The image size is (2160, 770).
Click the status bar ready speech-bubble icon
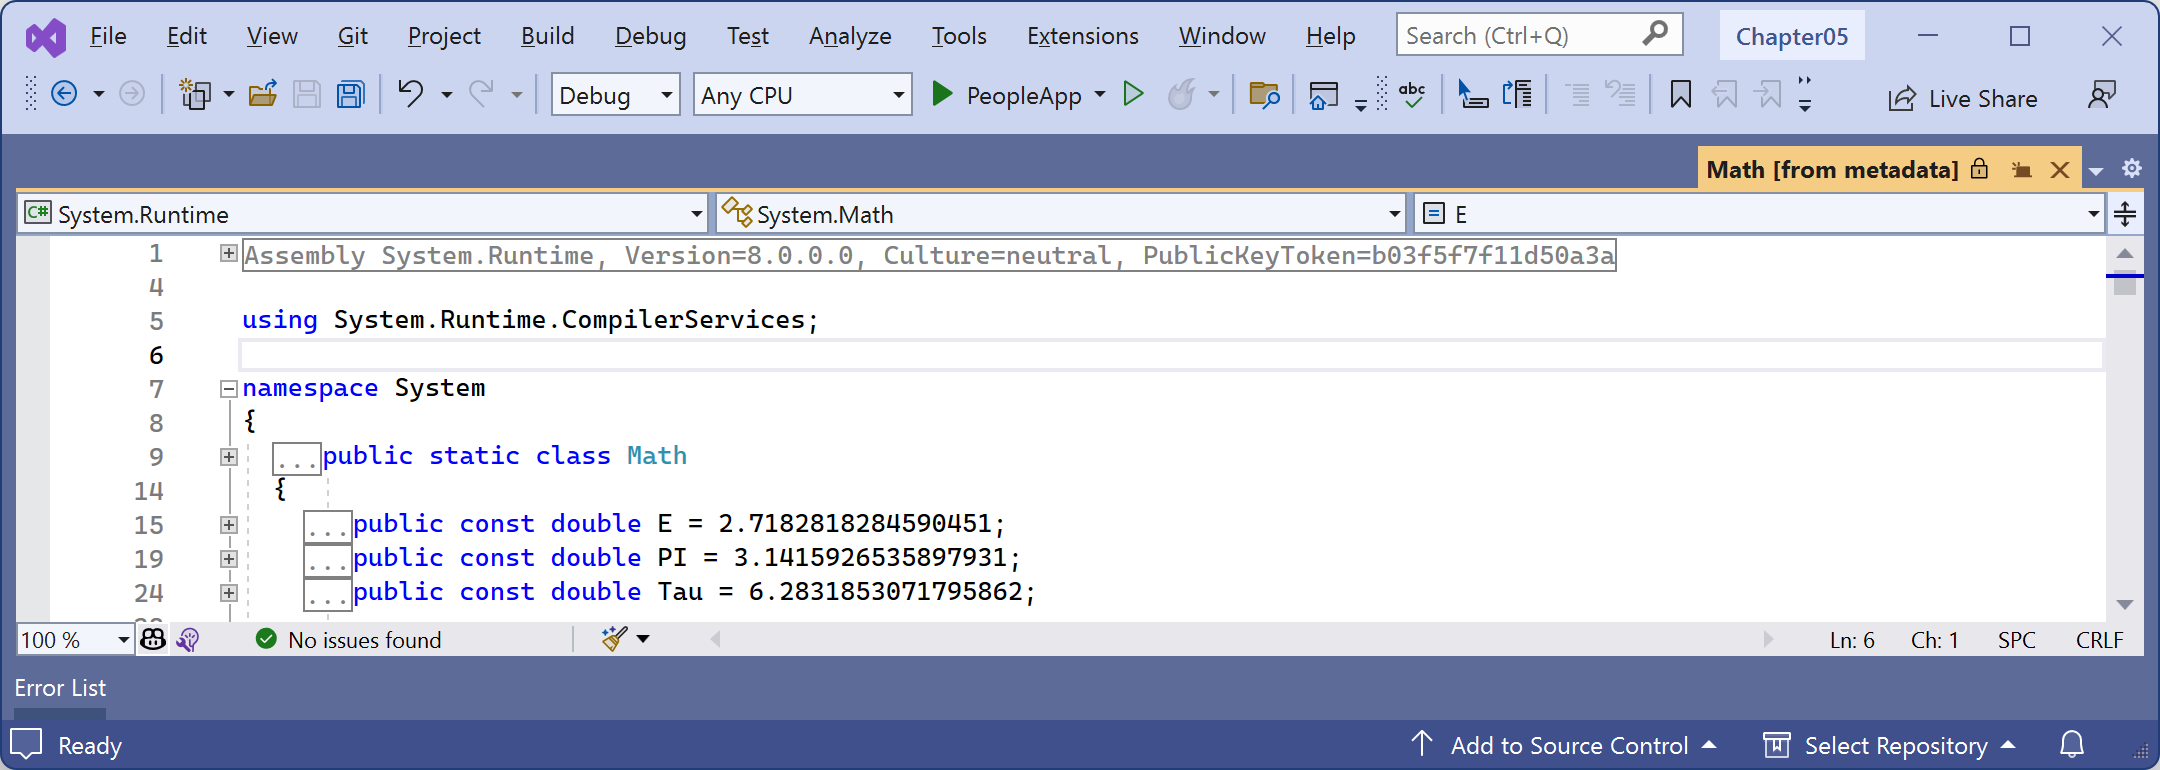click(x=26, y=745)
